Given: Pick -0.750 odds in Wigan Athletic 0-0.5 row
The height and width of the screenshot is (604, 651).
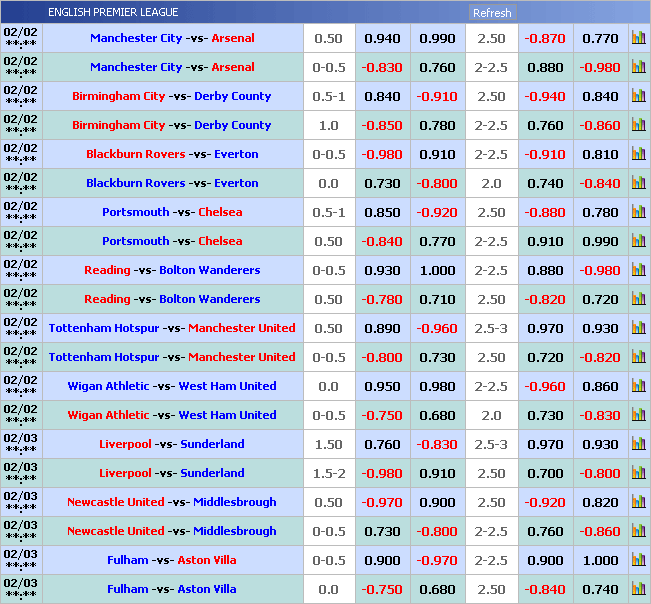Looking at the screenshot, I should pyautogui.click(x=382, y=415).
